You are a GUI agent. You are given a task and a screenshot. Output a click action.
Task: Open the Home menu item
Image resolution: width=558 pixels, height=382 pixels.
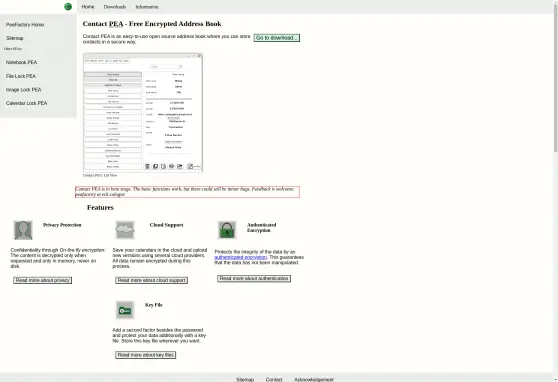click(88, 7)
